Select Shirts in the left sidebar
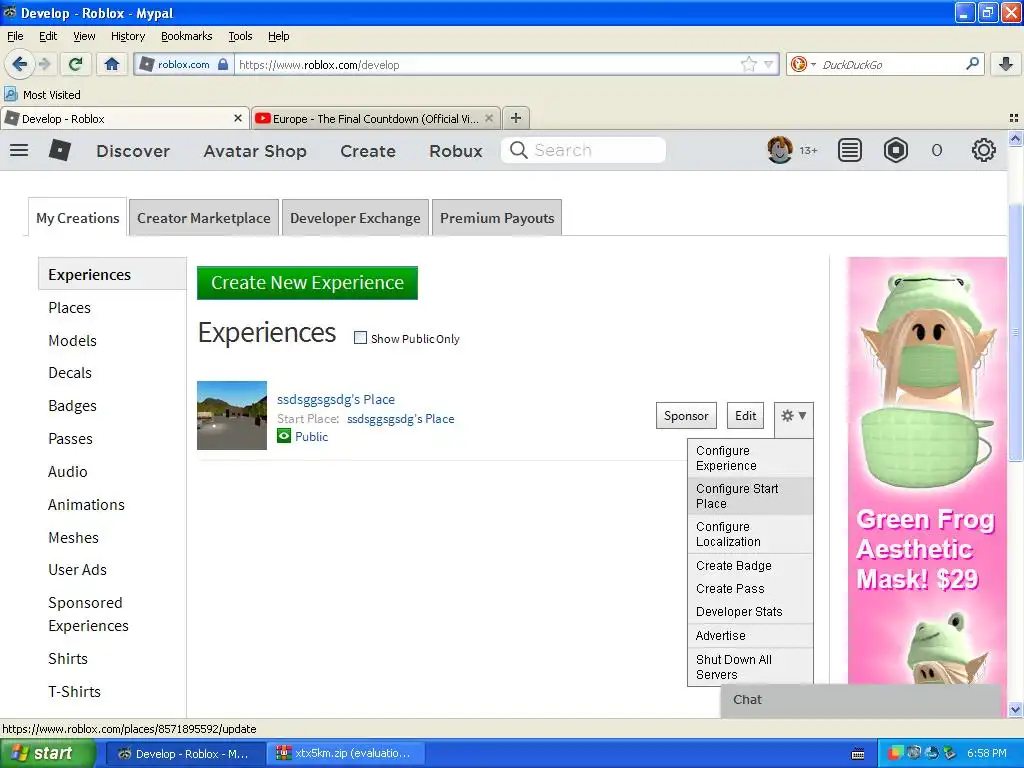This screenshot has height=768, width=1024. pyautogui.click(x=68, y=658)
